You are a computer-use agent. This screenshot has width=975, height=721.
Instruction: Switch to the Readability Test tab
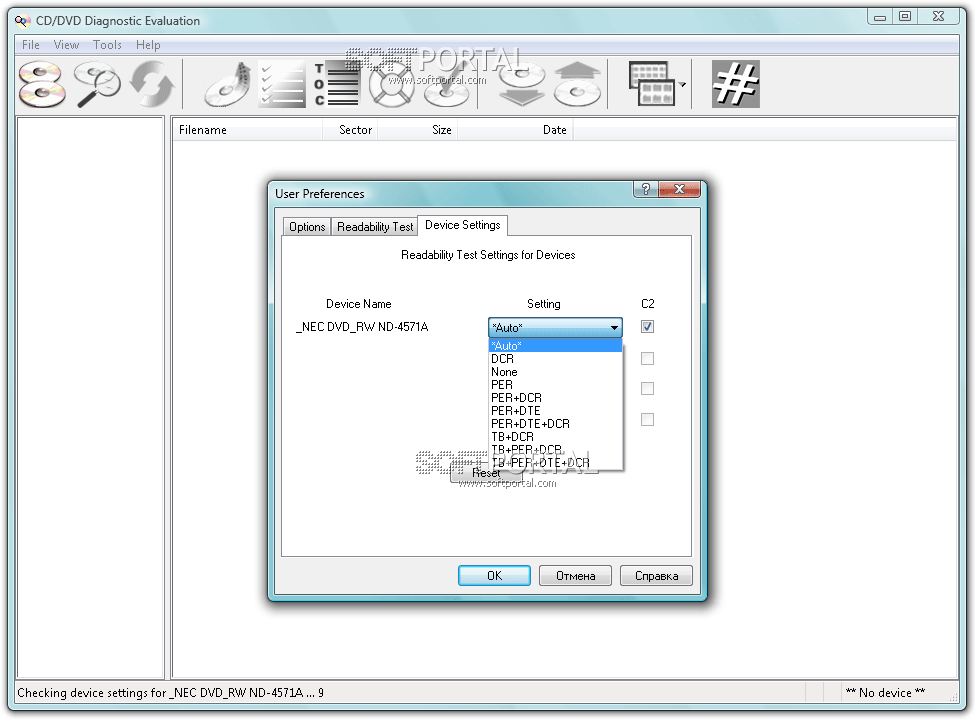click(375, 227)
